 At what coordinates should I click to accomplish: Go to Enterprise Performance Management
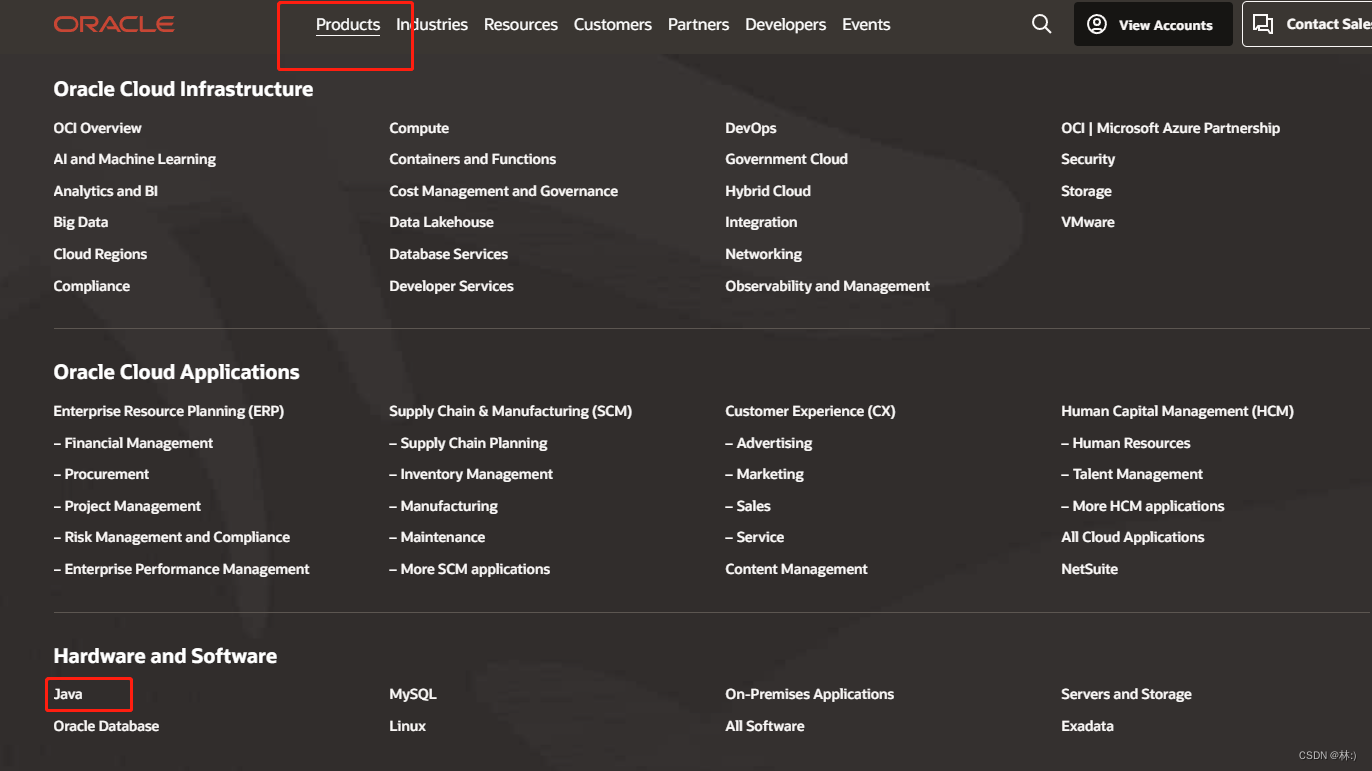(x=181, y=569)
